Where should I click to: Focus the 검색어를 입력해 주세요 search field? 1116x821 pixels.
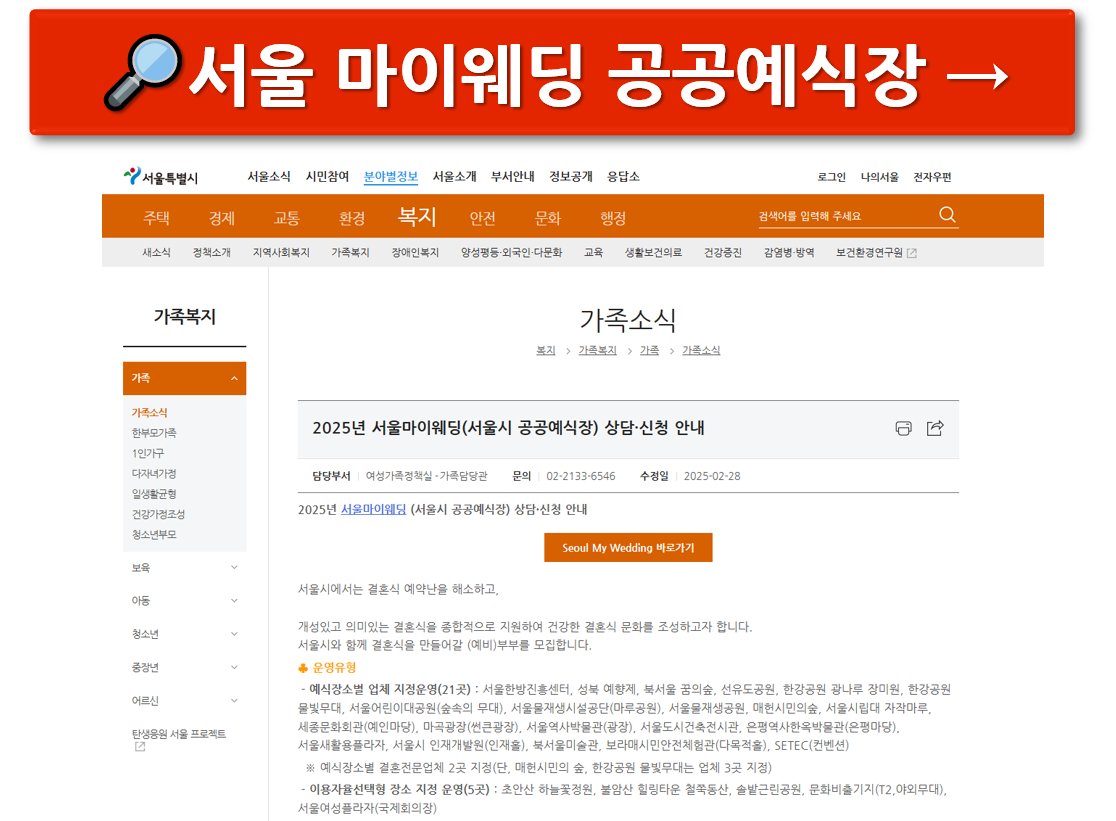[846, 216]
